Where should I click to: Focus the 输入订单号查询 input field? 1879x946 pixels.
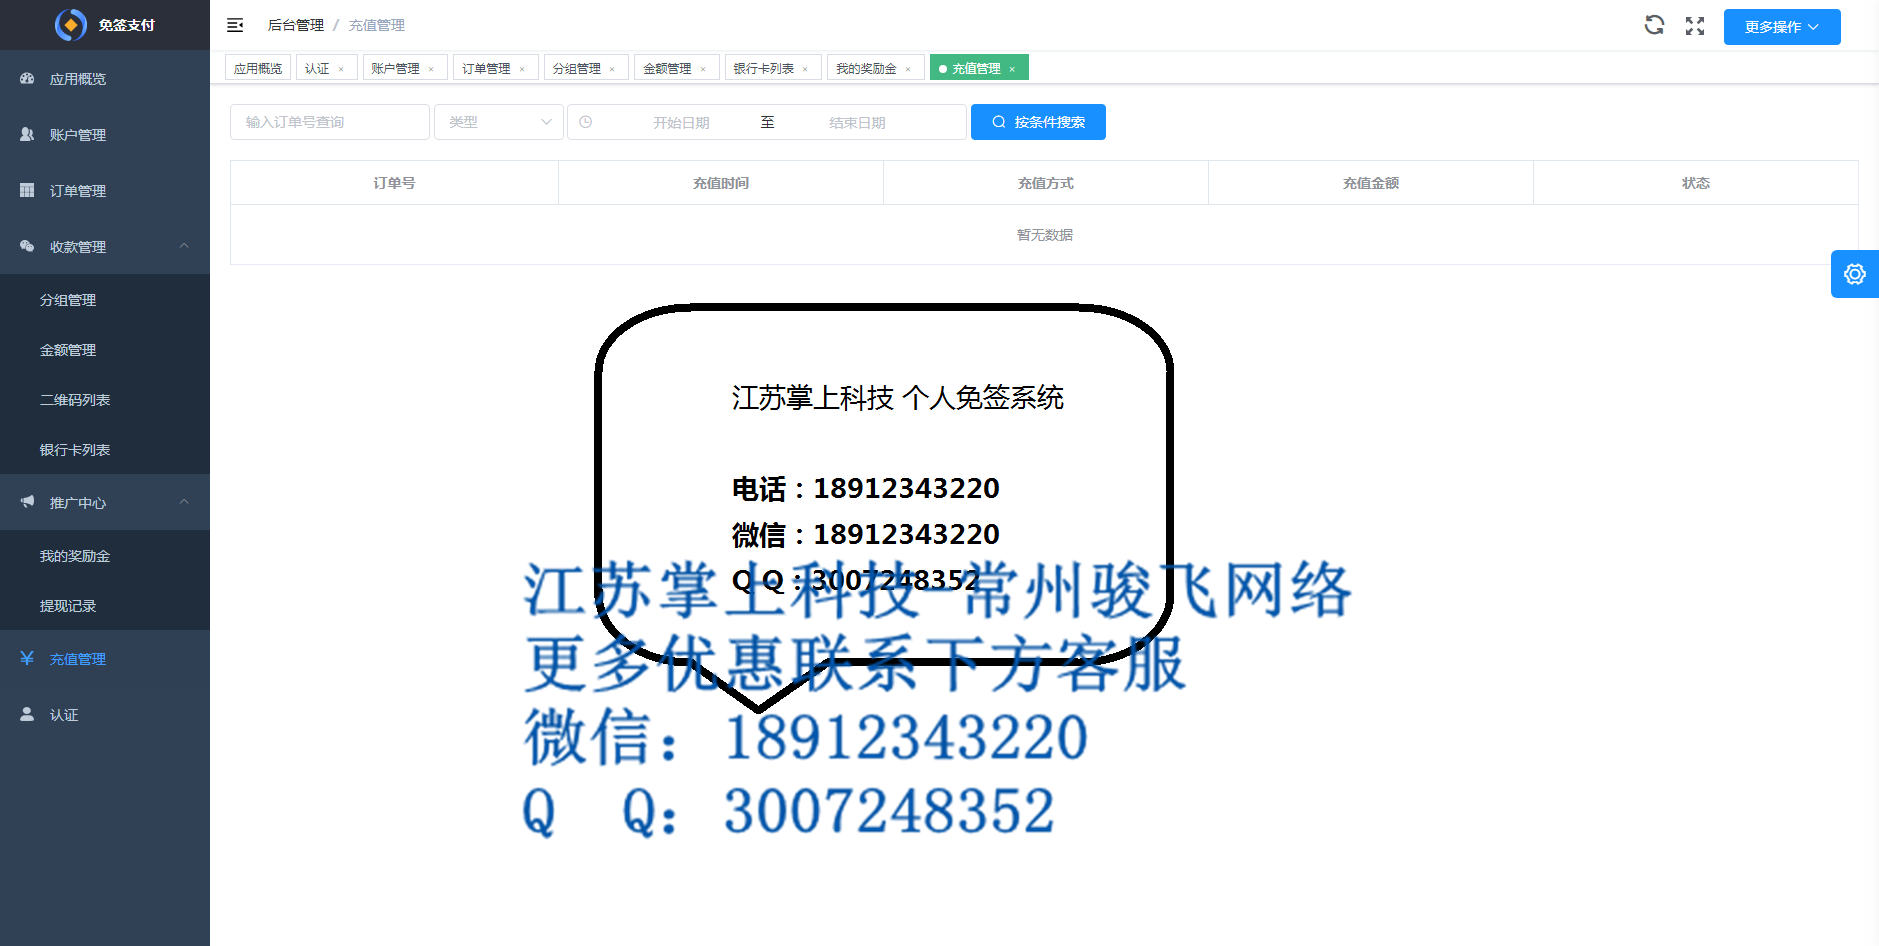click(x=330, y=122)
